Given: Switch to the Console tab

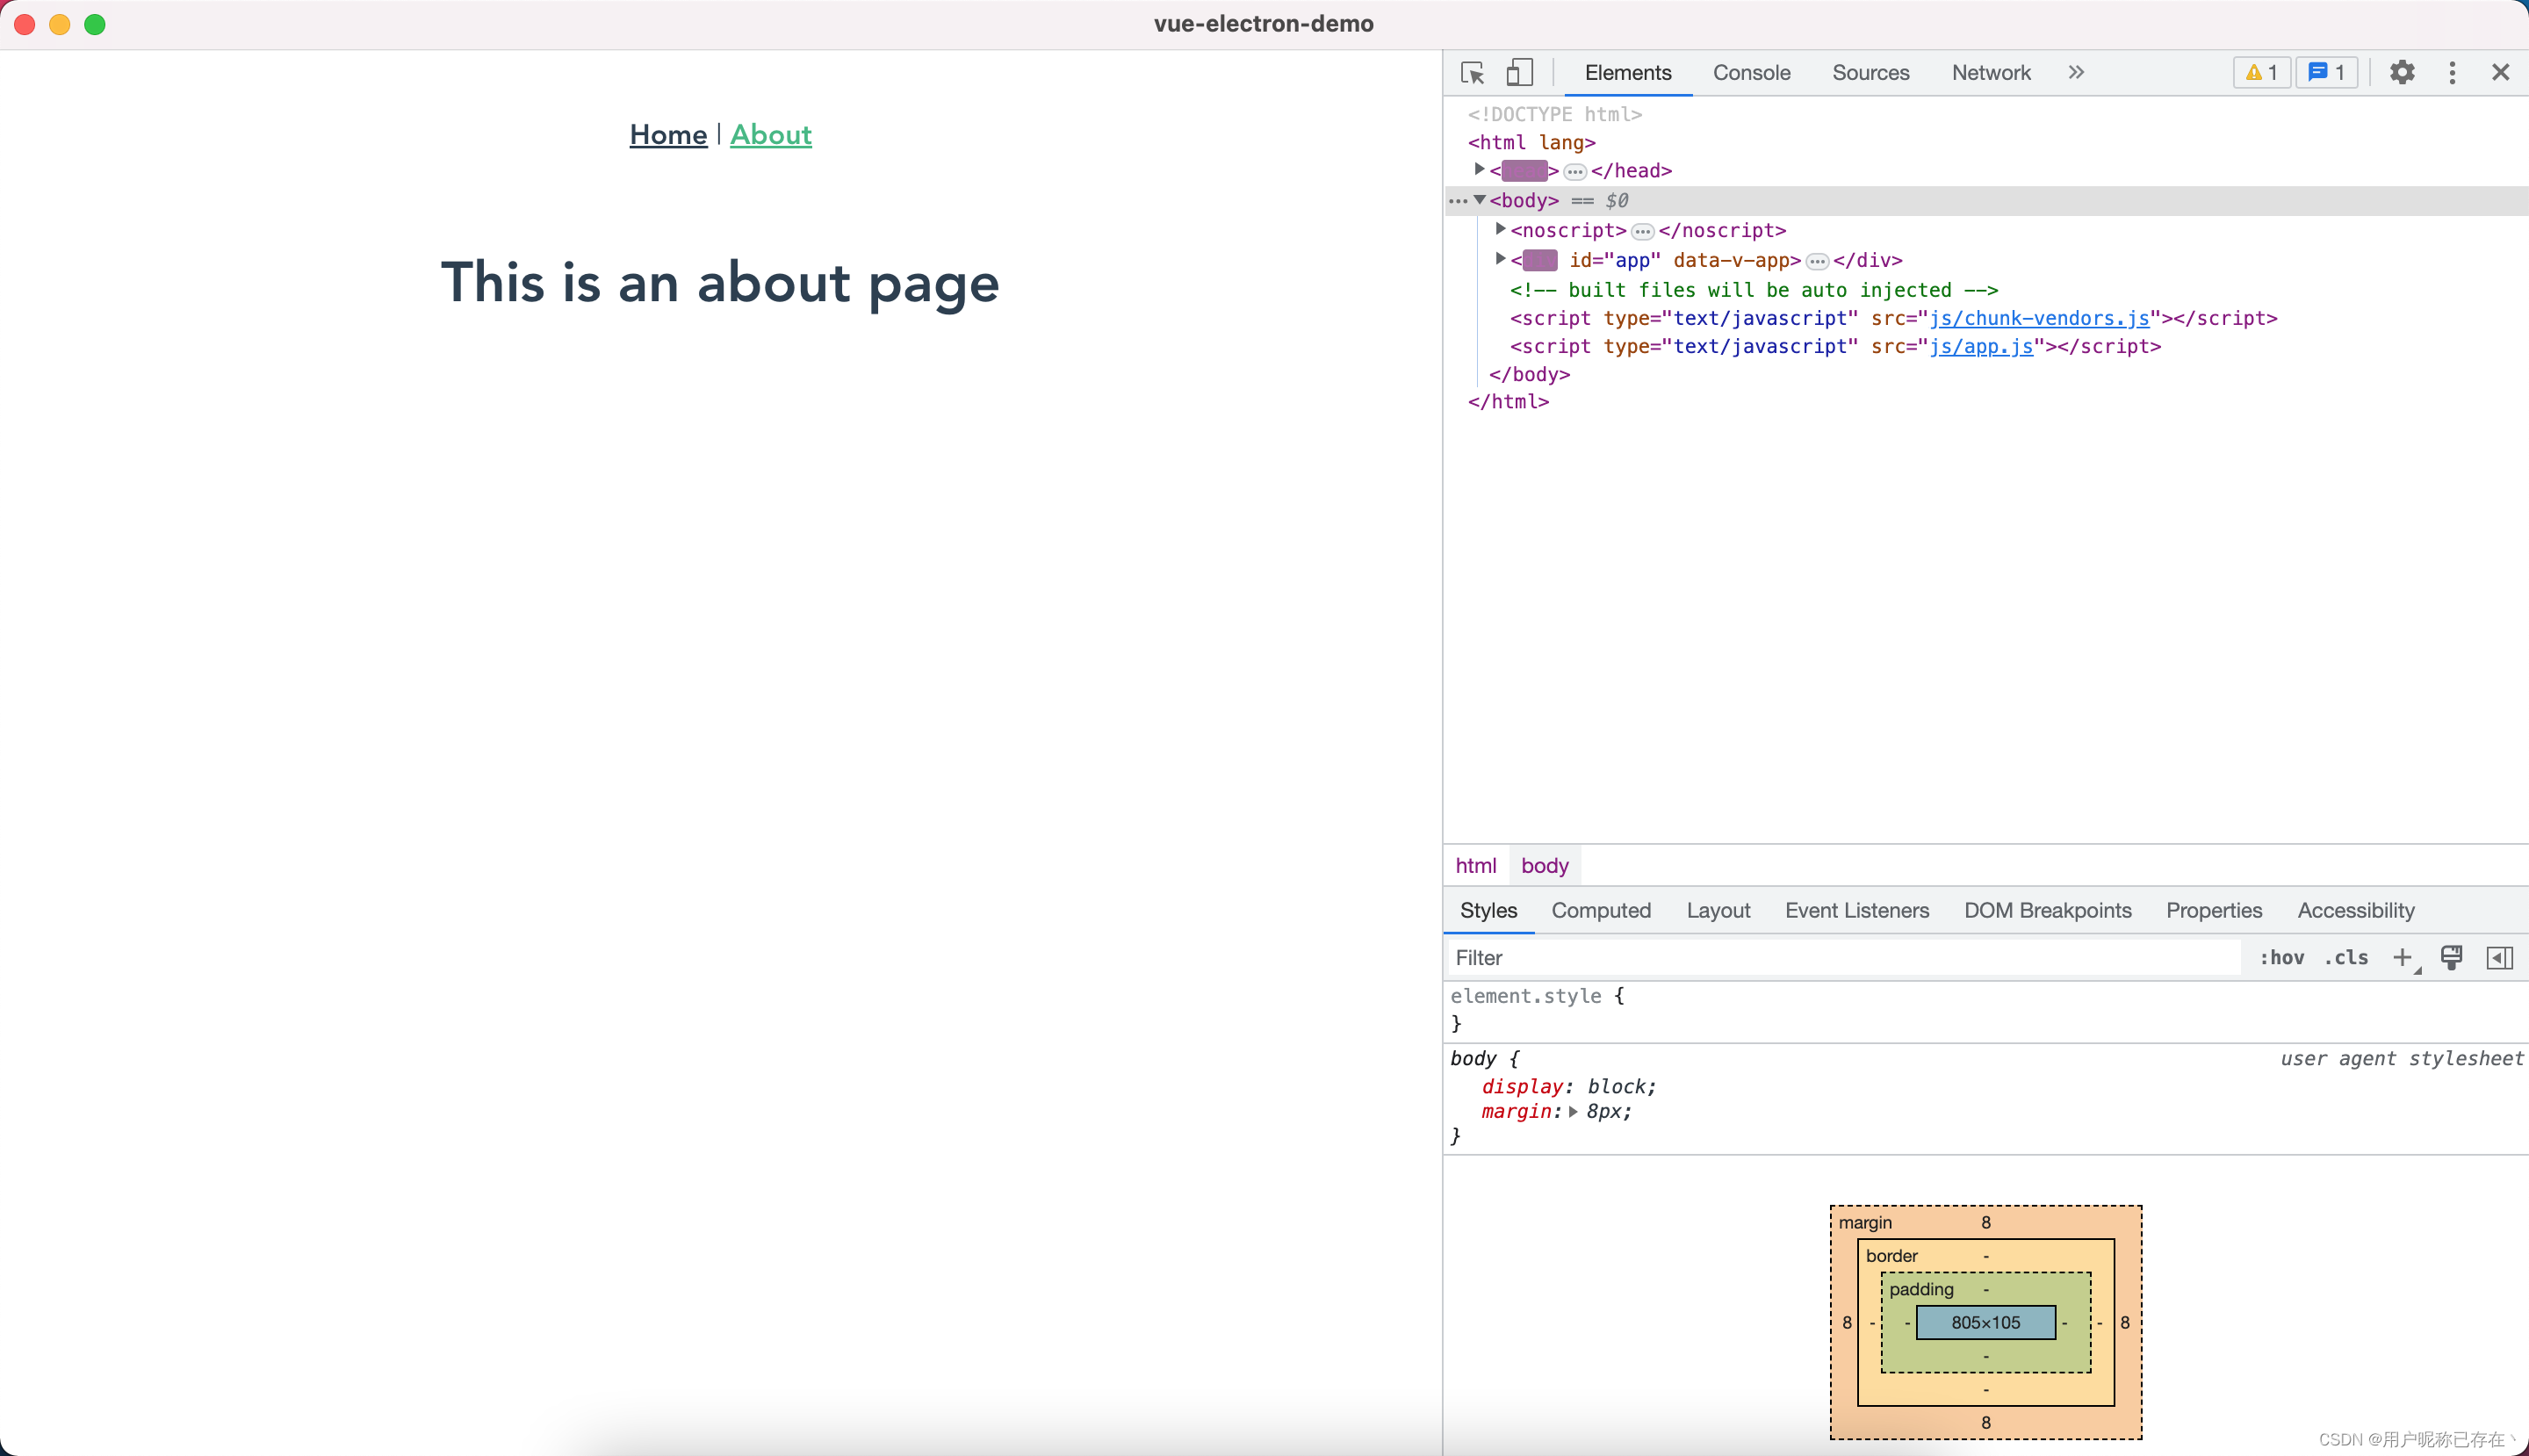Looking at the screenshot, I should coord(1751,73).
